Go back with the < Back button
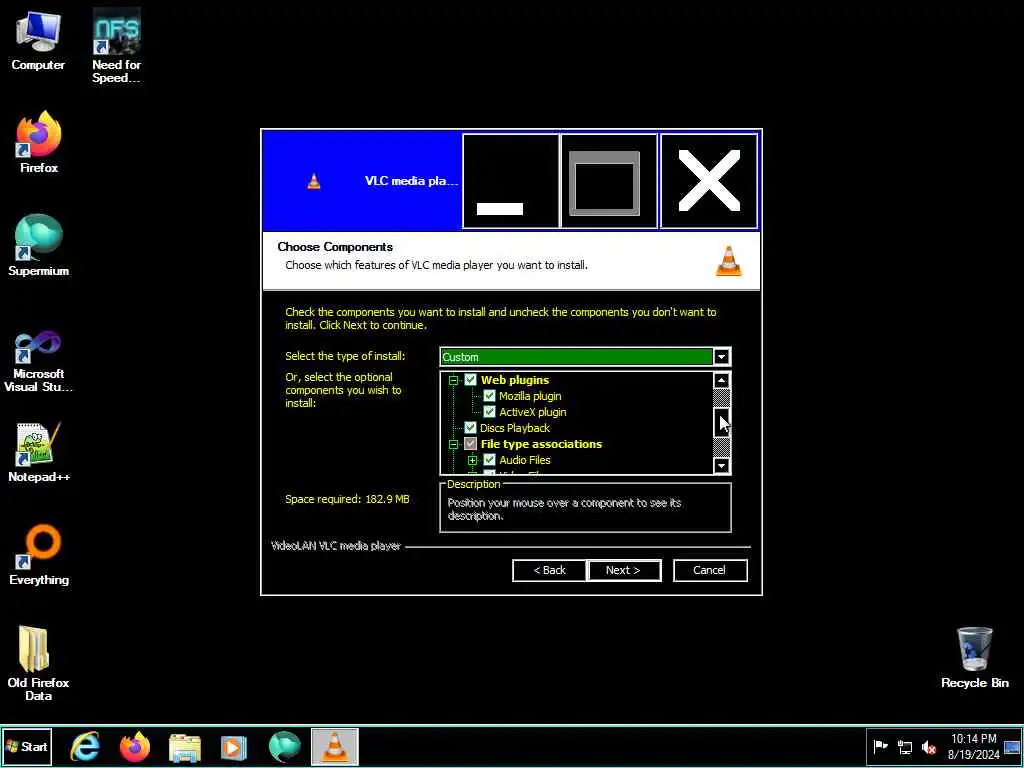Viewport: 1024px width, 768px height. (549, 570)
